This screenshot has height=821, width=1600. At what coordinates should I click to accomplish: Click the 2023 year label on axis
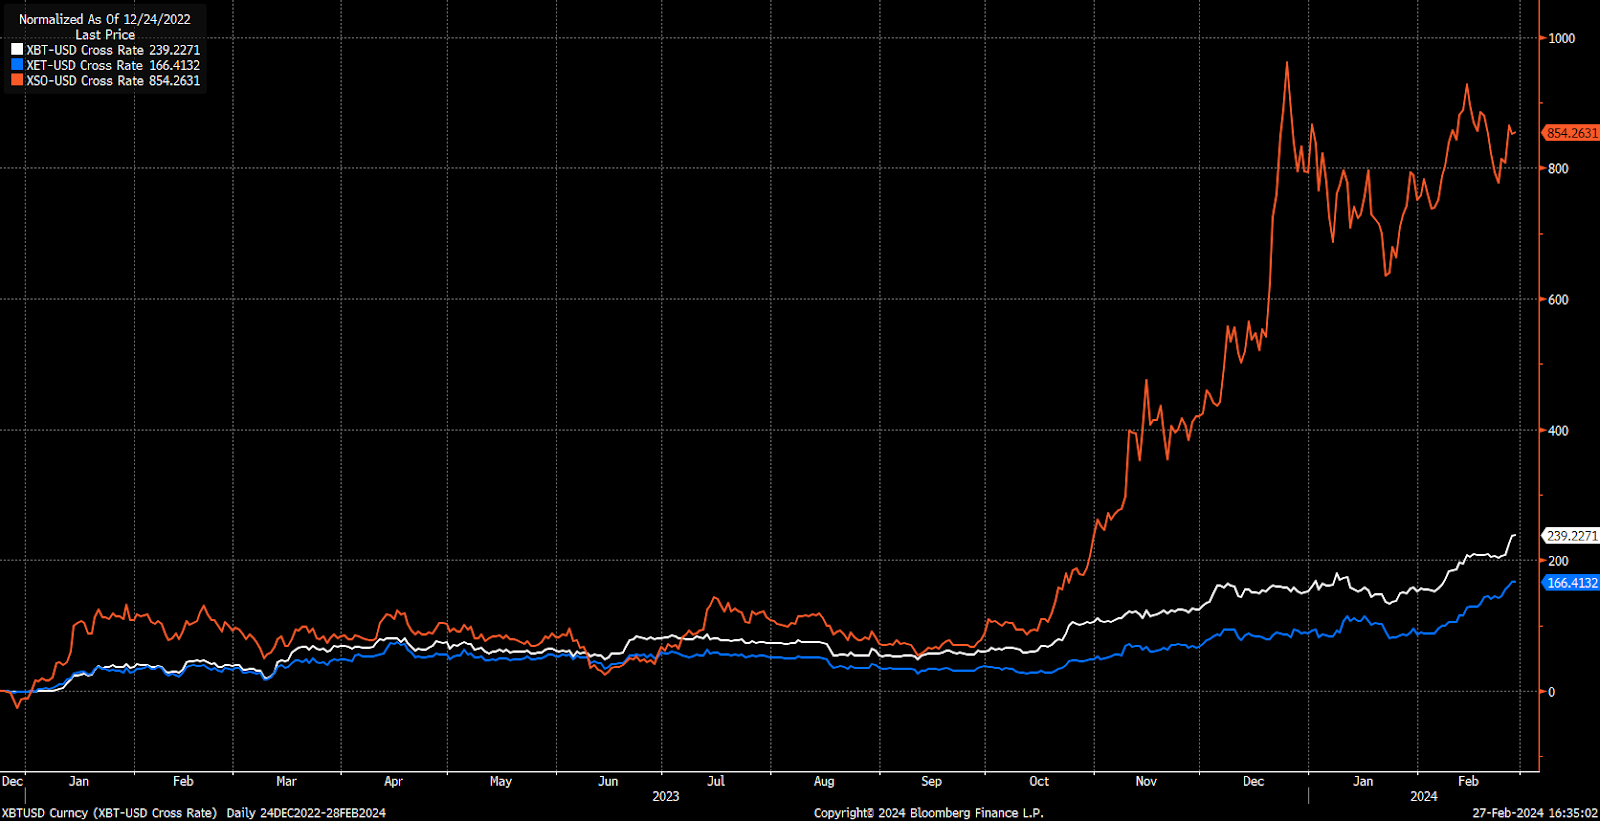click(x=666, y=796)
